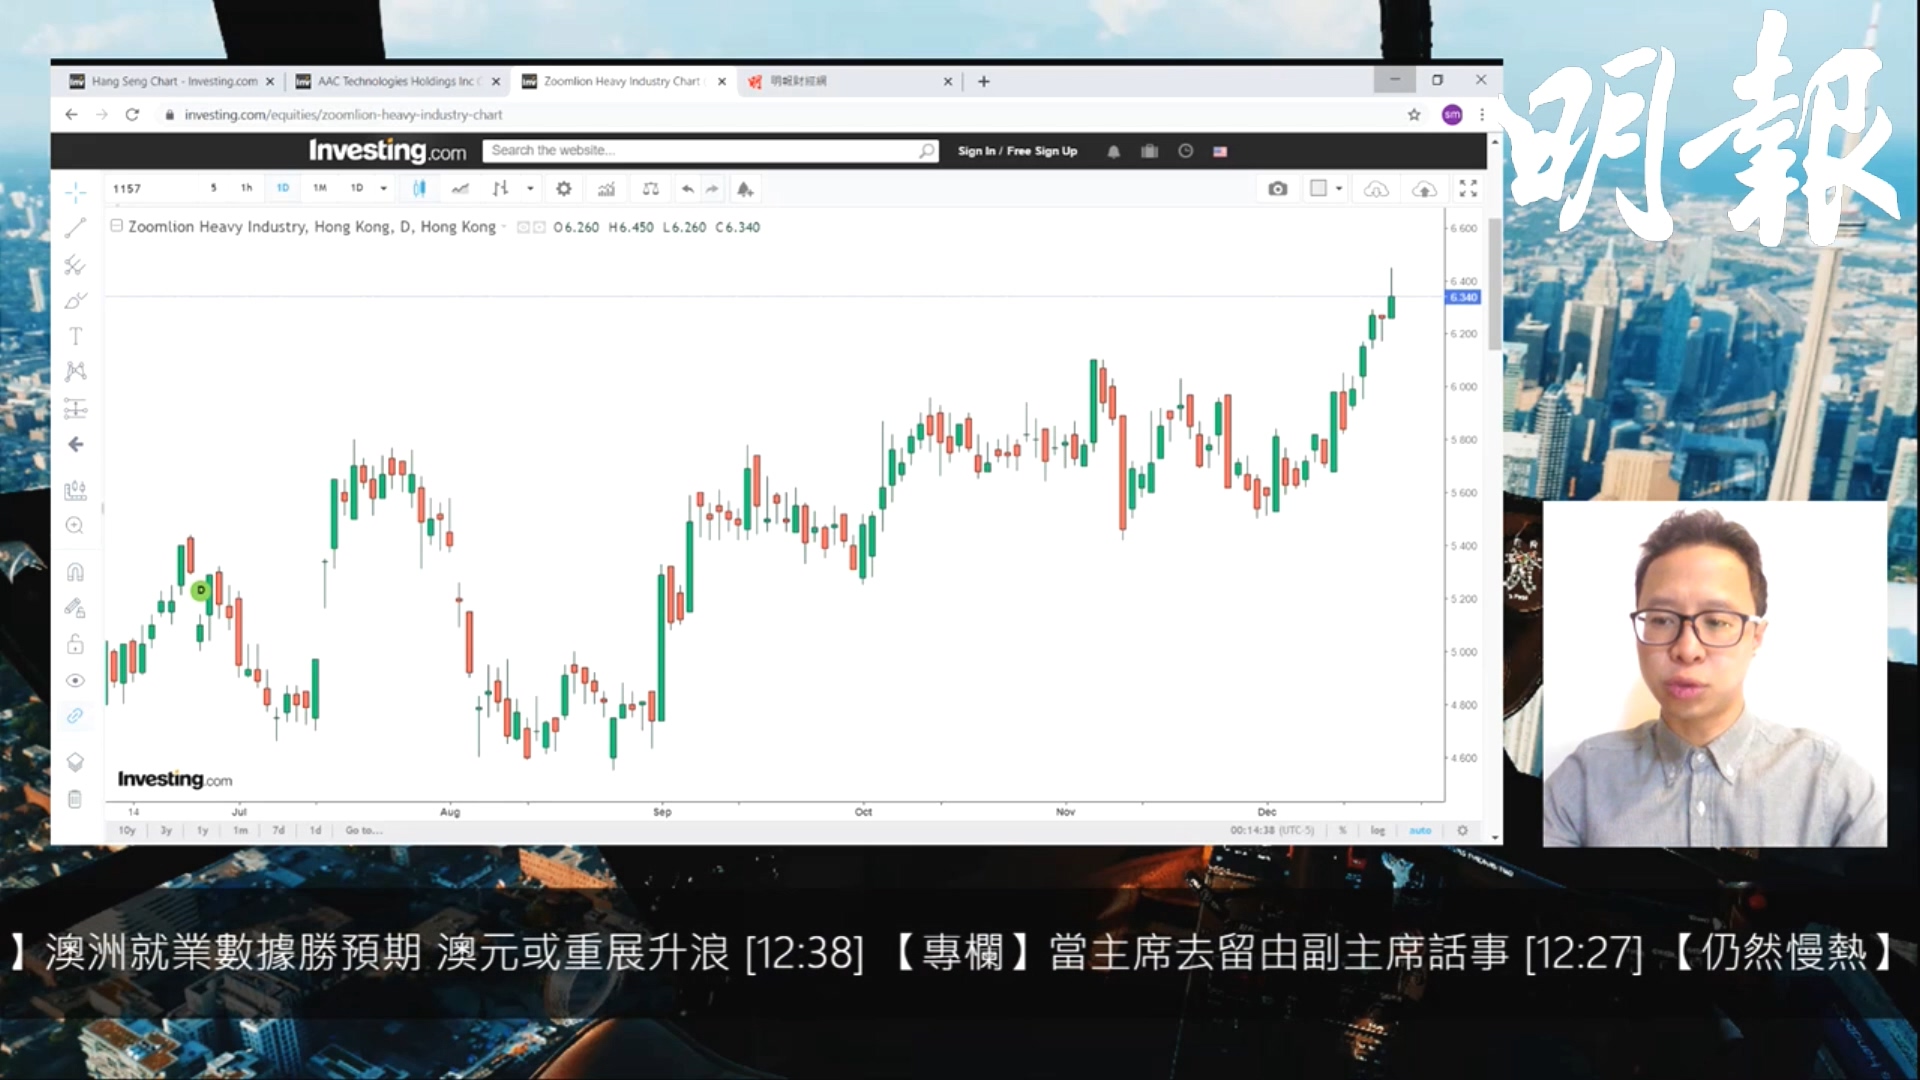Screen dimensions: 1920x1080
Task: Set range to 1m
Action: click(240, 830)
